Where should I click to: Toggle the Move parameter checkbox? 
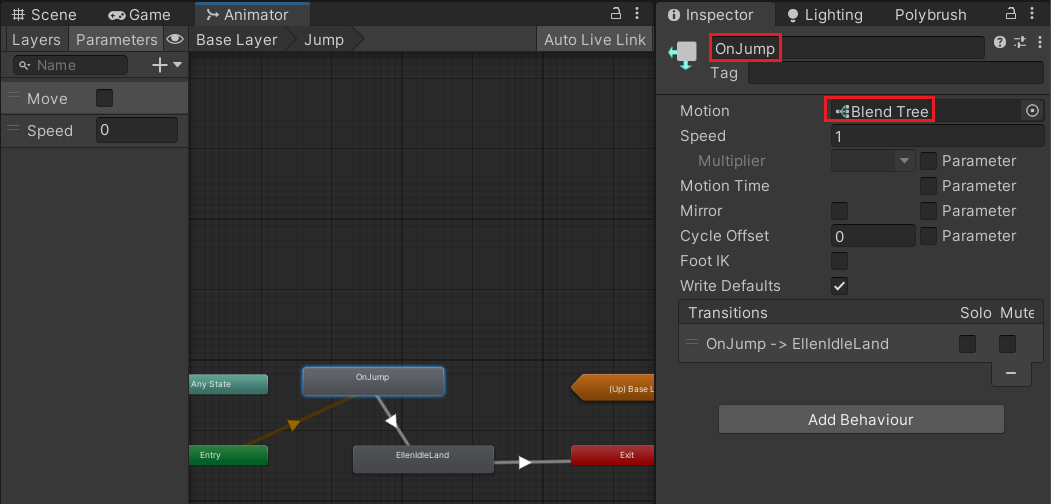105,99
